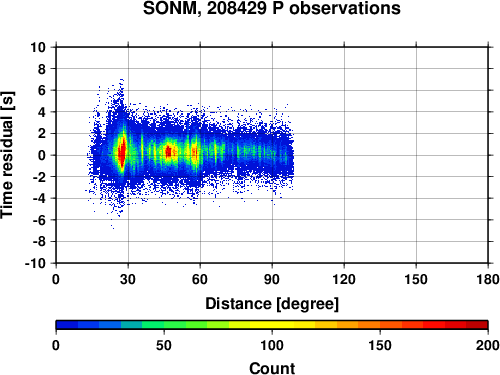Click the colorbar tick label 200
Viewport: 500px width, 375px height.
(488, 345)
